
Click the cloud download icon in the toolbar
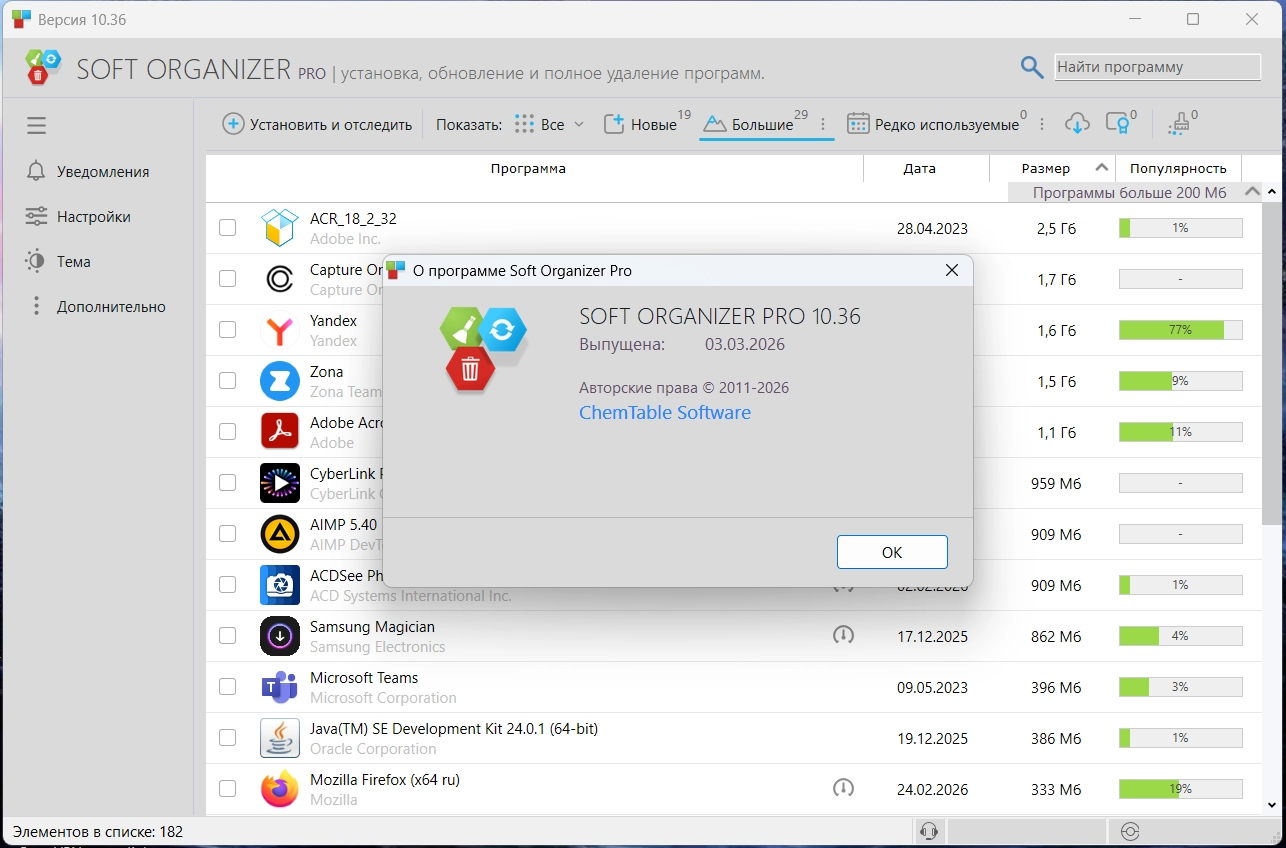[1077, 124]
